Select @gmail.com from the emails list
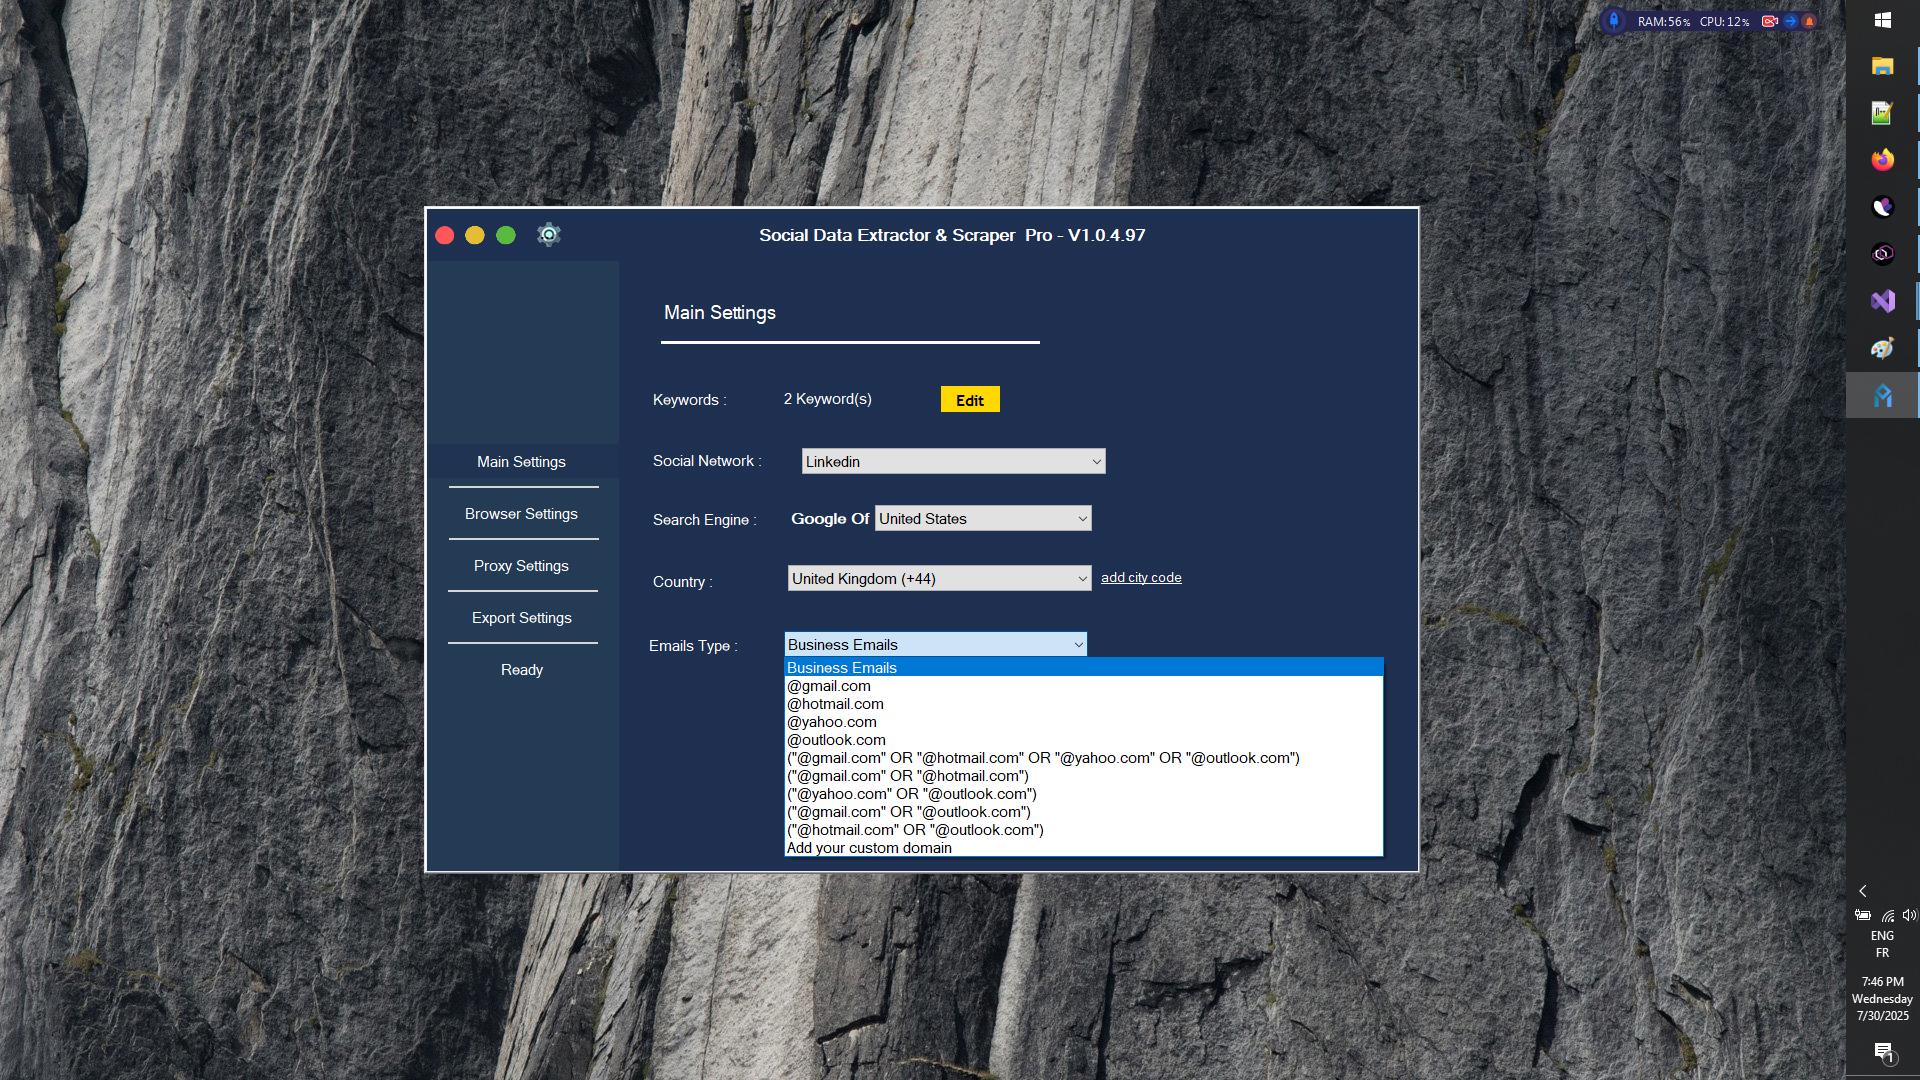The height and width of the screenshot is (1080, 1920). (829, 686)
